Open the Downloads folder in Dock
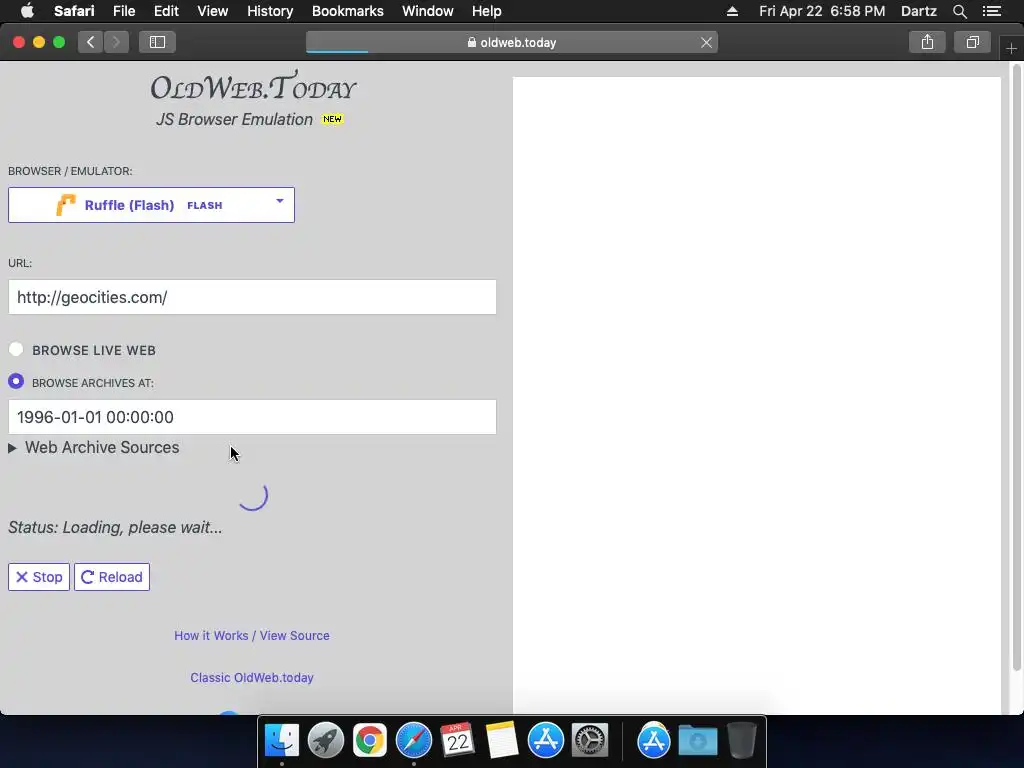Screen dimensions: 1024x768 click(x=697, y=741)
